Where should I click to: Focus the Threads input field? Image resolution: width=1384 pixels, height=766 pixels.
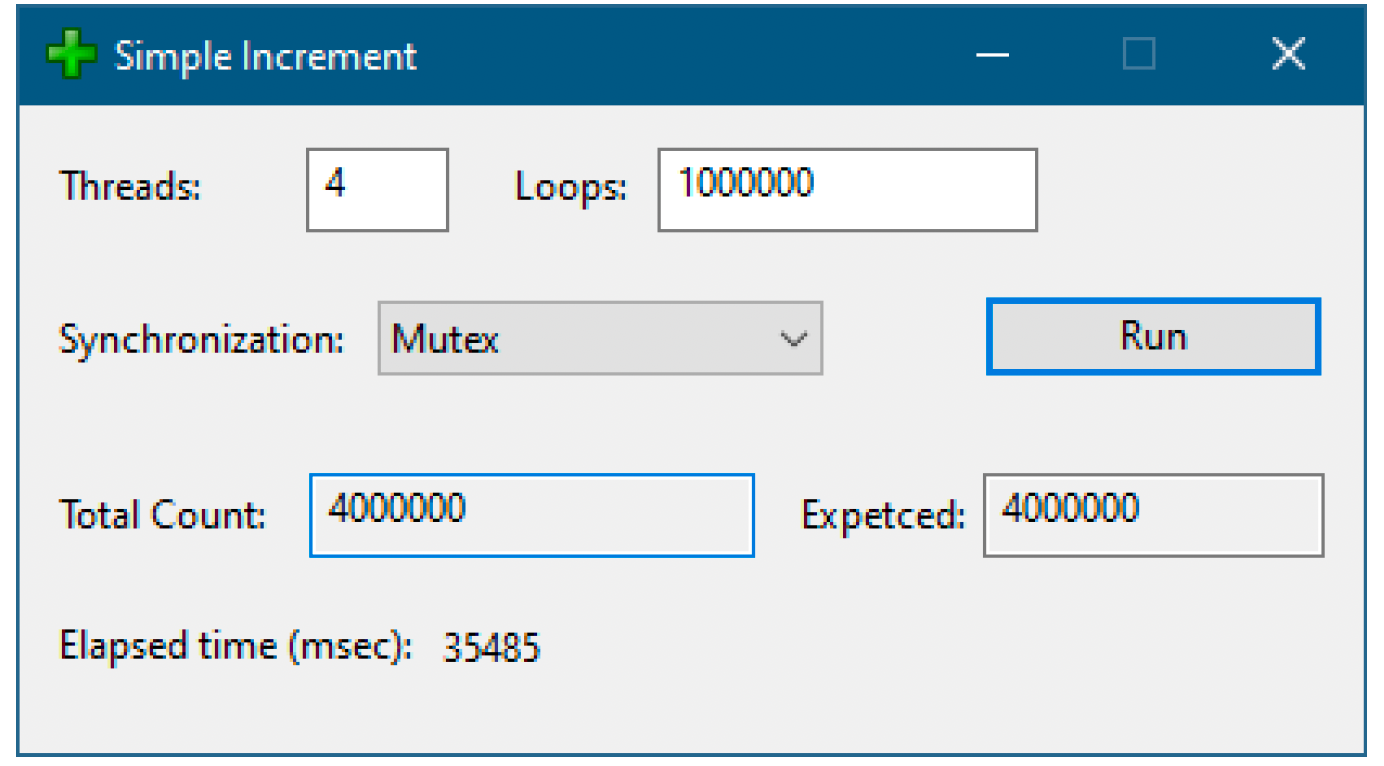tap(377, 190)
